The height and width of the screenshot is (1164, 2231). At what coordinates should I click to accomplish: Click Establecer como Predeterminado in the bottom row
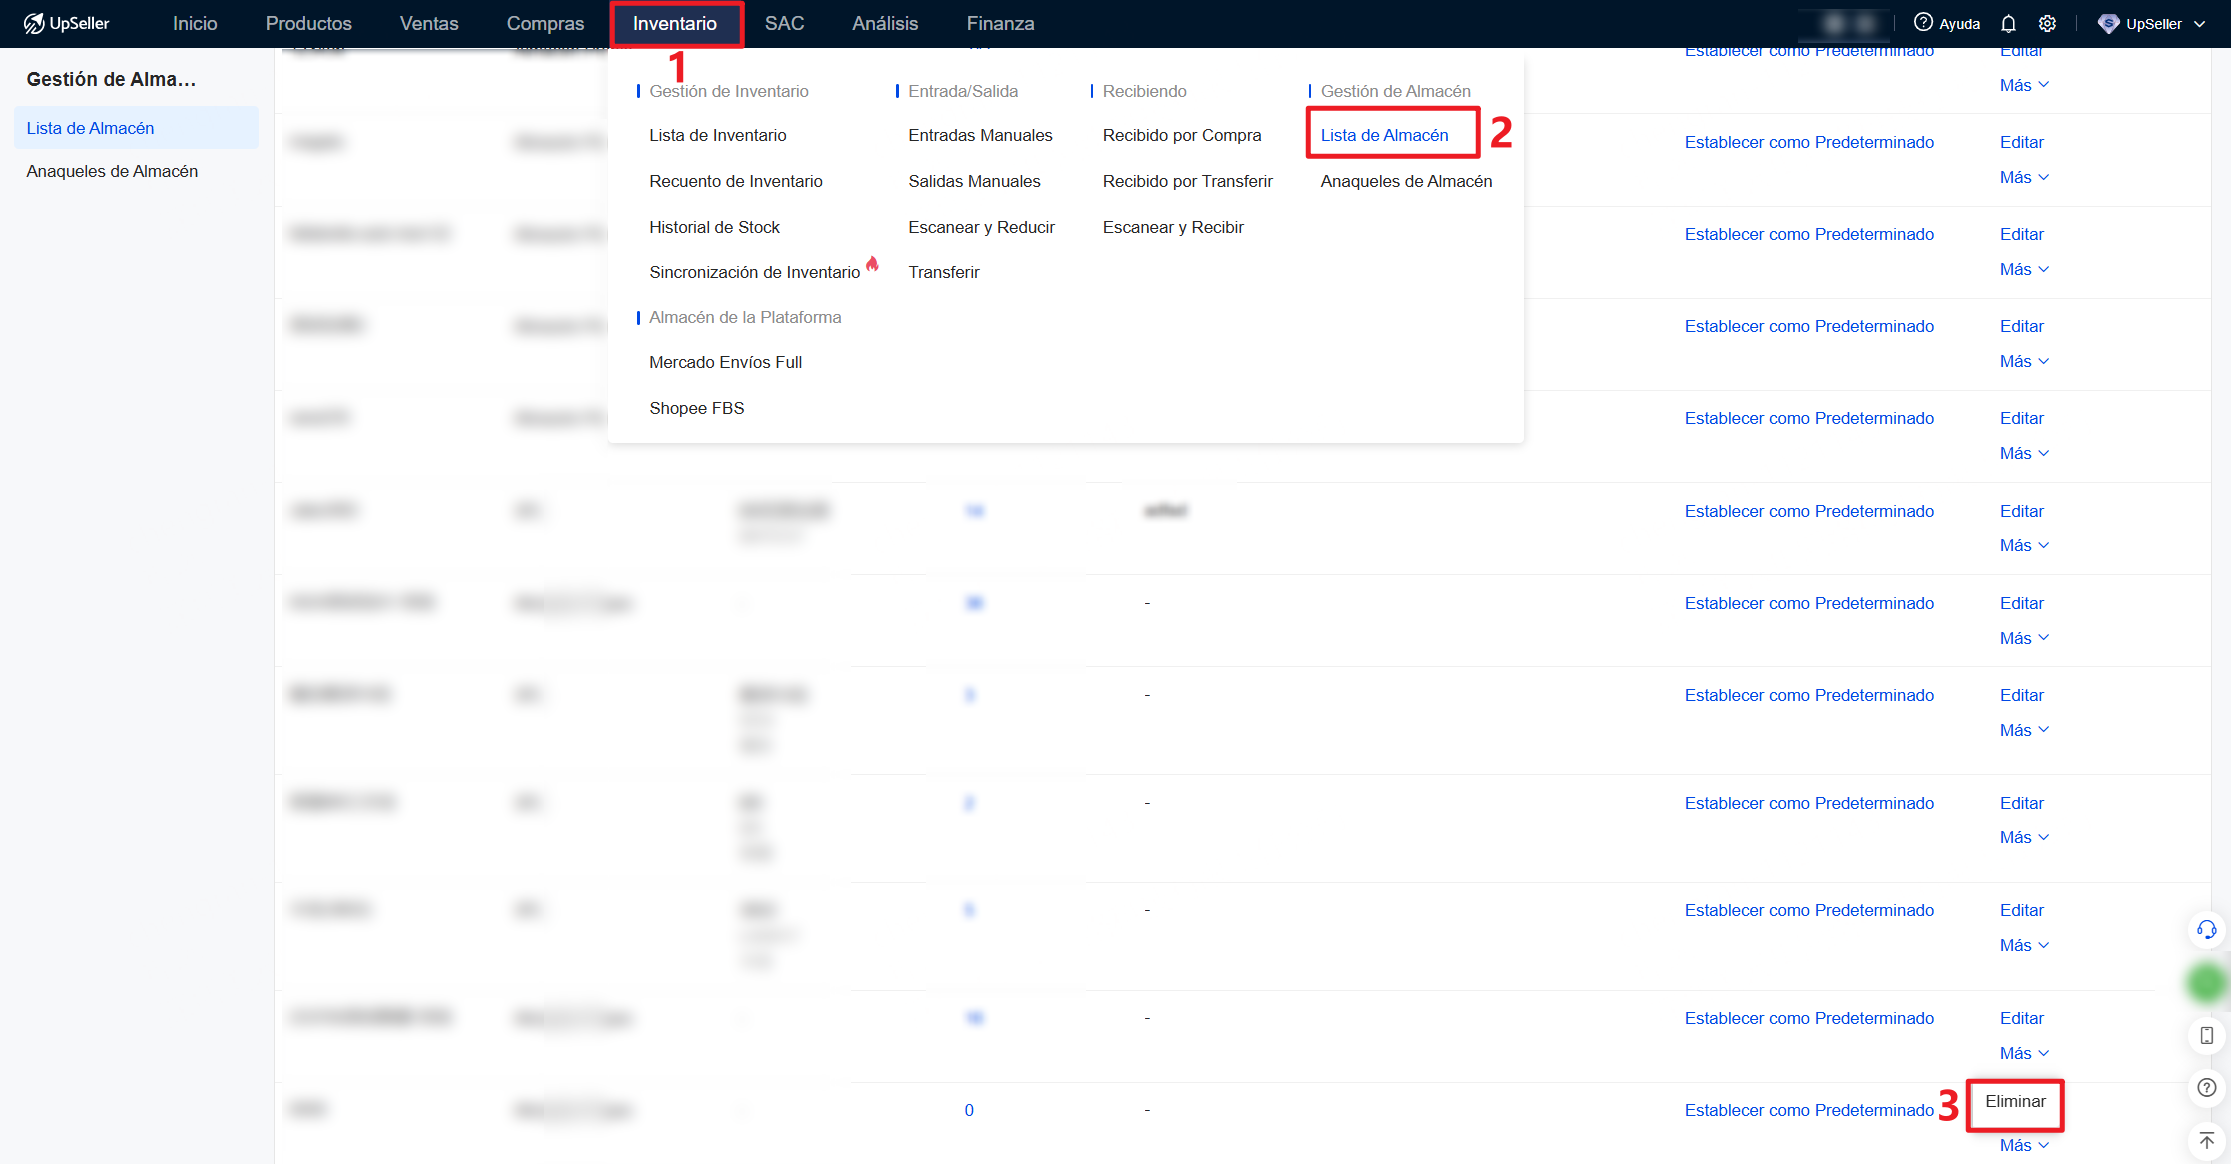tap(1808, 1110)
